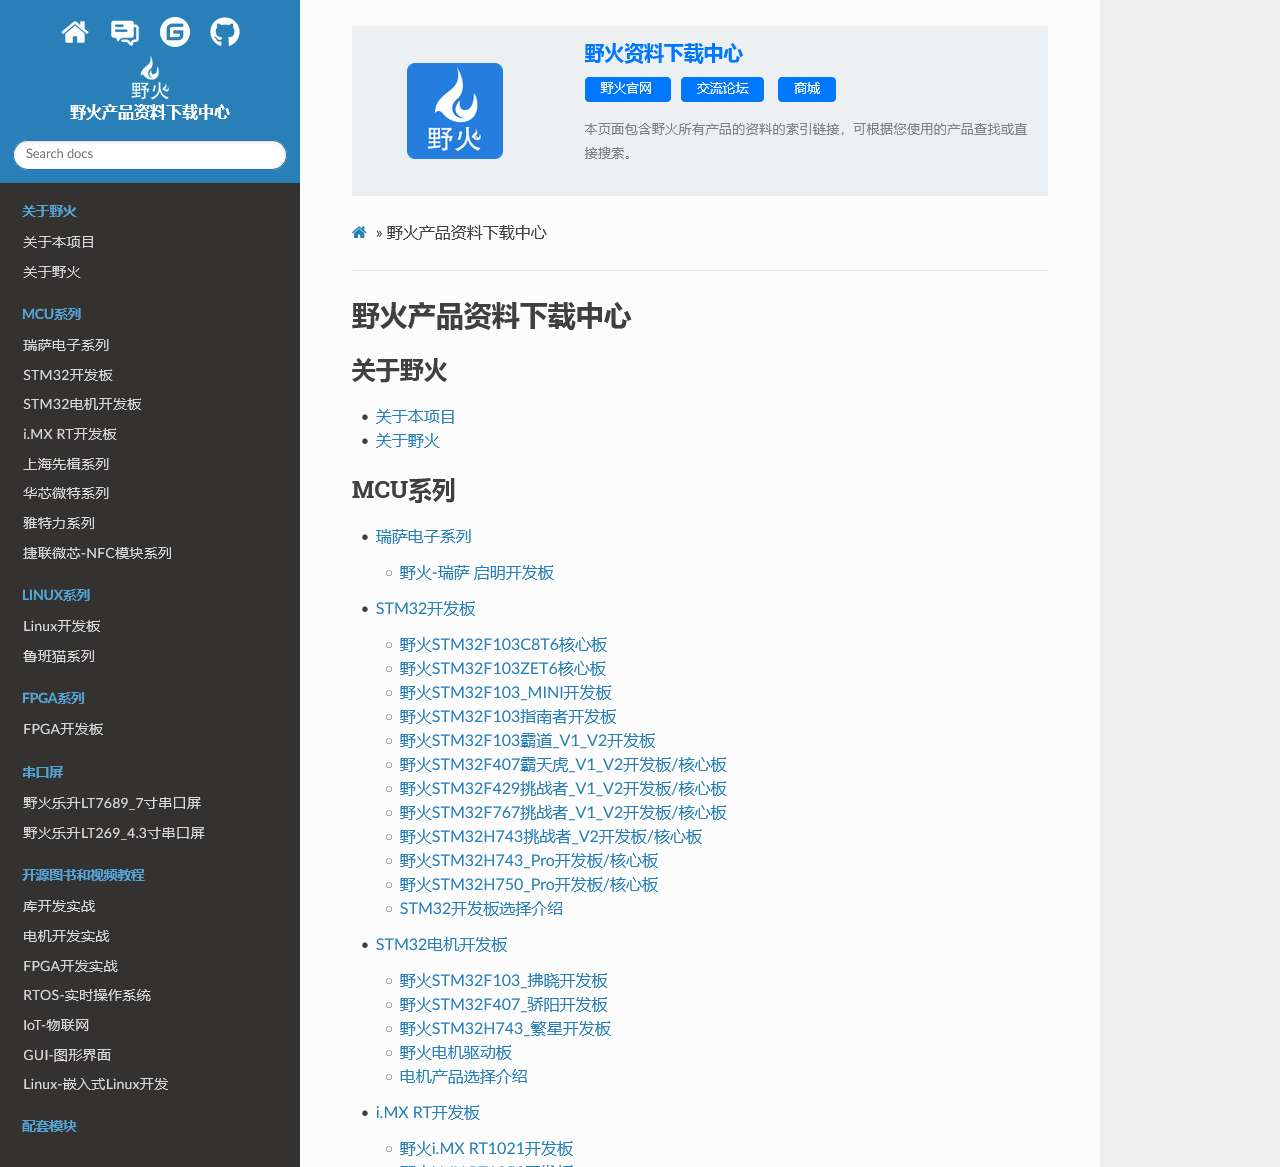Click the 野火 flame logo in sidebar
The height and width of the screenshot is (1167, 1280).
(150, 78)
